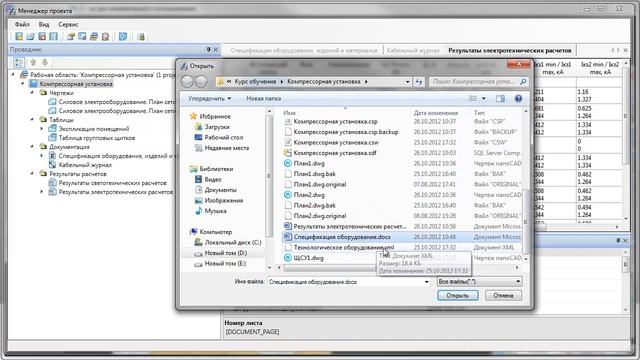Click the Открыть button
Viewport: 640px width, 360px height.
coord(458,295)
